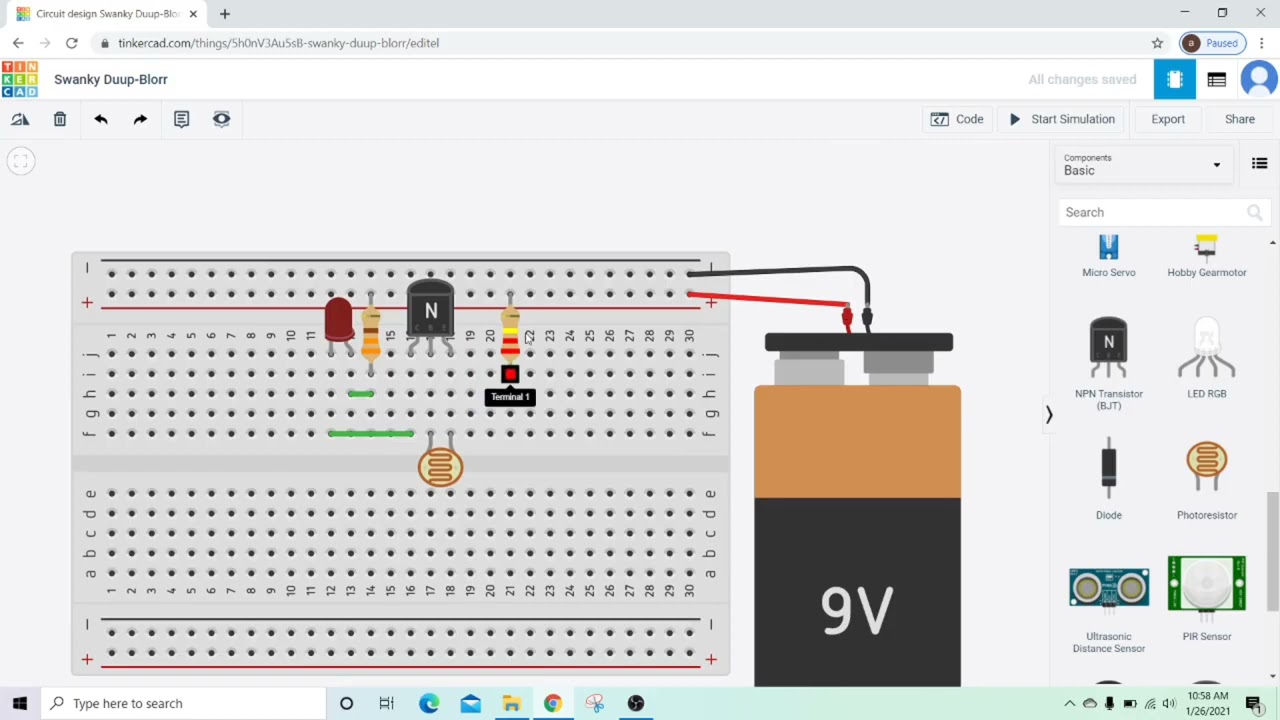
Task: Select the LED RGB component
Action: 1206,358
